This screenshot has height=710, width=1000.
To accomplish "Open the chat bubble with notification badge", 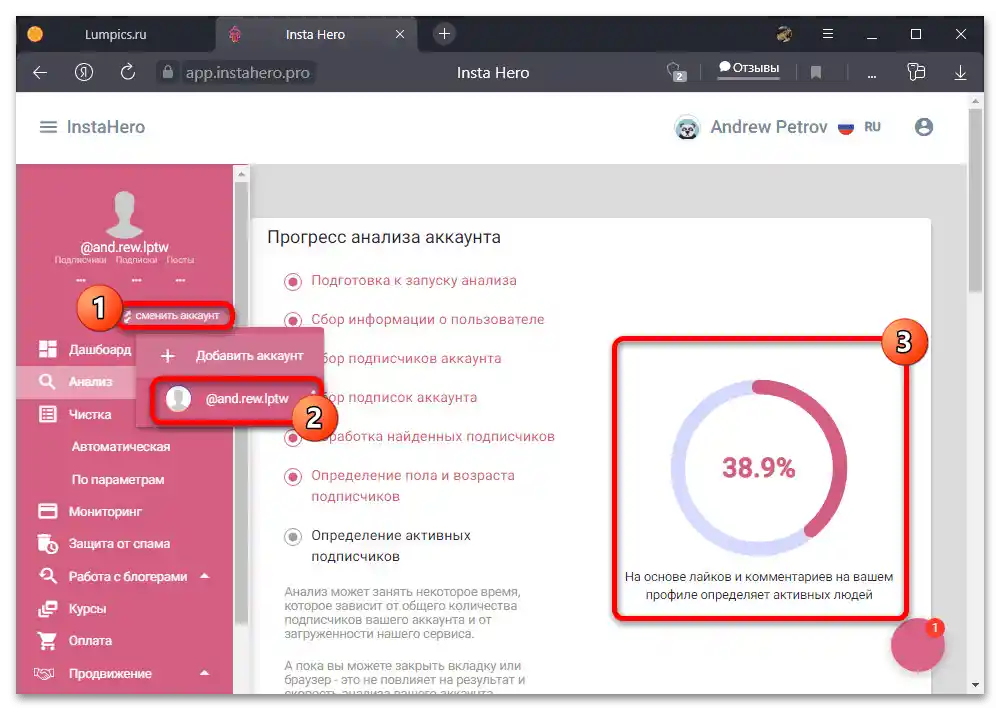I will click(x=918, y=644).
